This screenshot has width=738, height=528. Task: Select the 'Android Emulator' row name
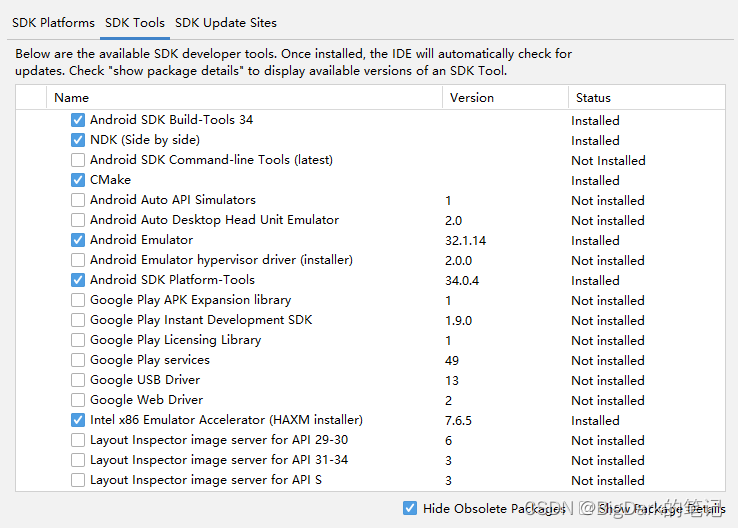pos(141,240)
